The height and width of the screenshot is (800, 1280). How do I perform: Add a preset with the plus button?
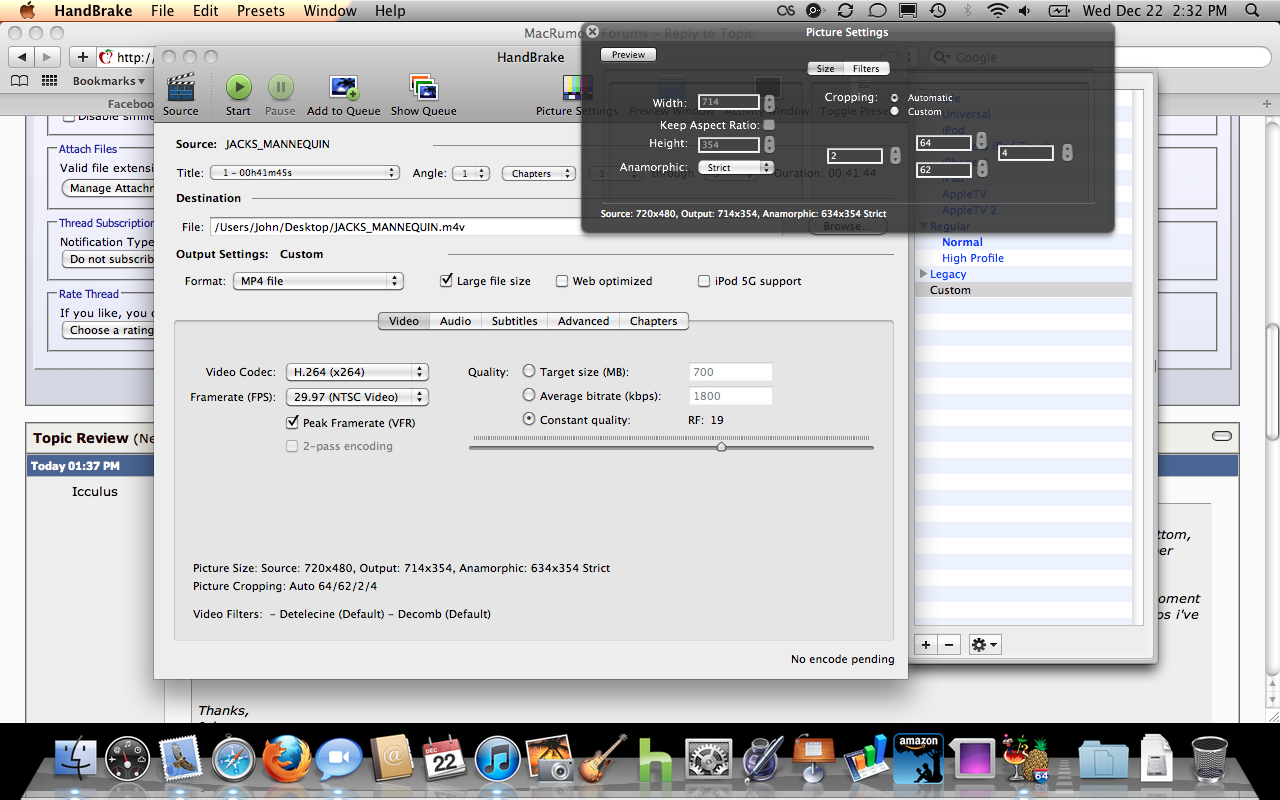point(926,644)
